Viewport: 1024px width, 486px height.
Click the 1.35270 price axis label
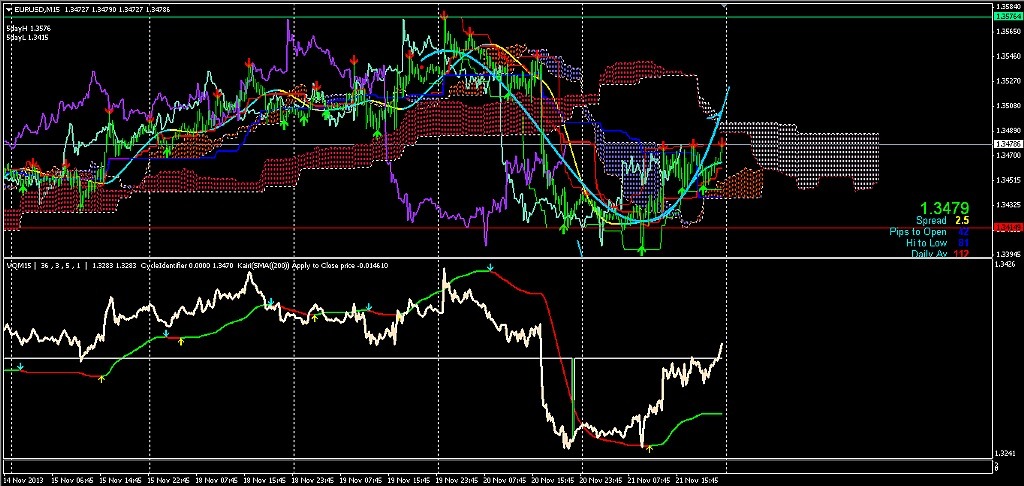pos(1007,81)
